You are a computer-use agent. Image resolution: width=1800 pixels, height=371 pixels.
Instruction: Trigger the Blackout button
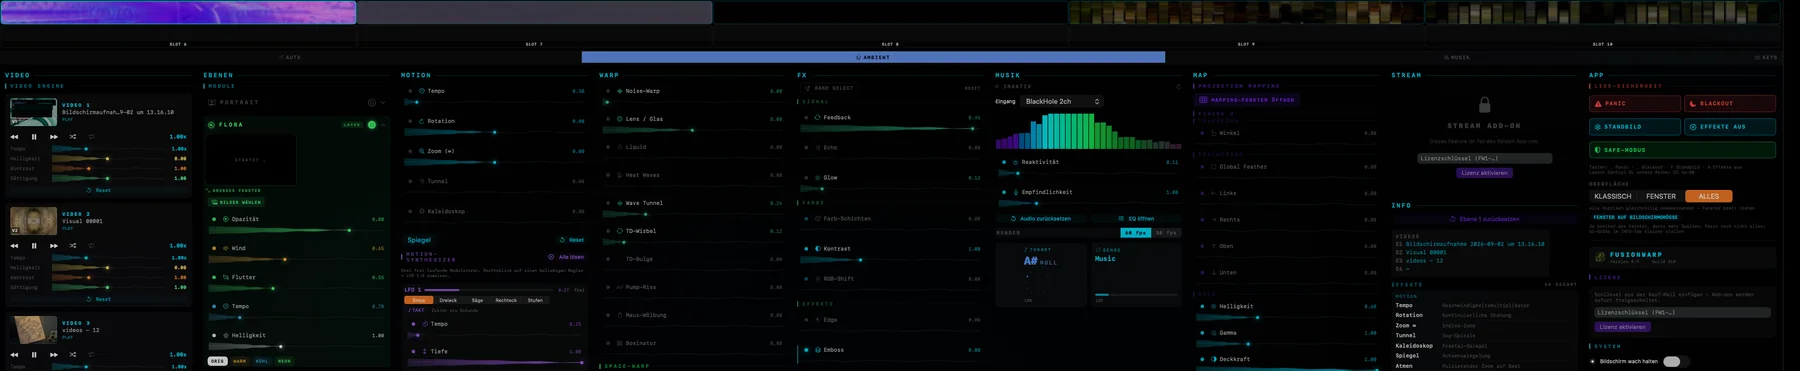1730,103
